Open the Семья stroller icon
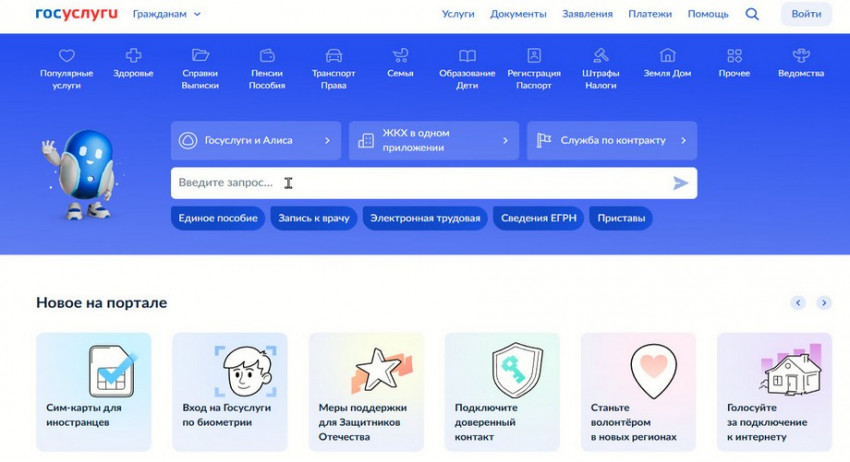The image size is (850, 462). pos(401,55)
